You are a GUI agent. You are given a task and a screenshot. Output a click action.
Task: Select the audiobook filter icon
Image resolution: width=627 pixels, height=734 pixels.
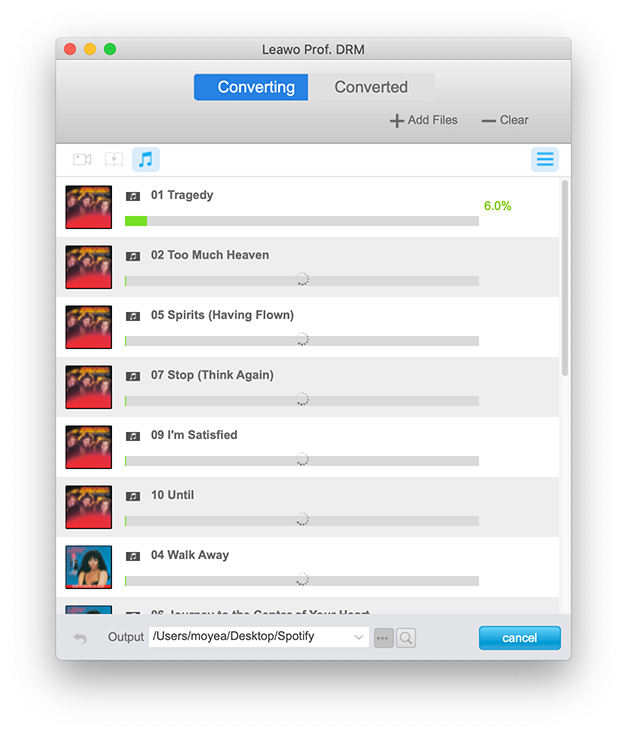pos(114,160)
